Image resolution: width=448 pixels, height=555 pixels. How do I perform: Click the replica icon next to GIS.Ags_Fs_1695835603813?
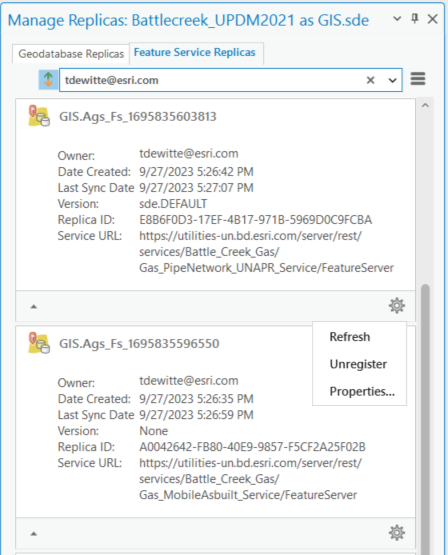39,116
